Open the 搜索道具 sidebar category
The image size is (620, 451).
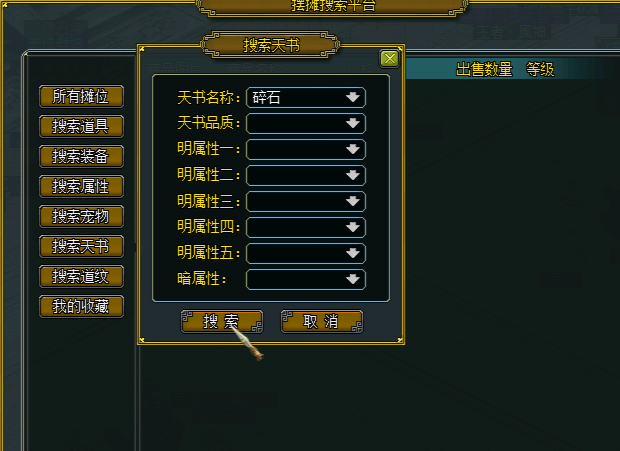pos(81,126)
